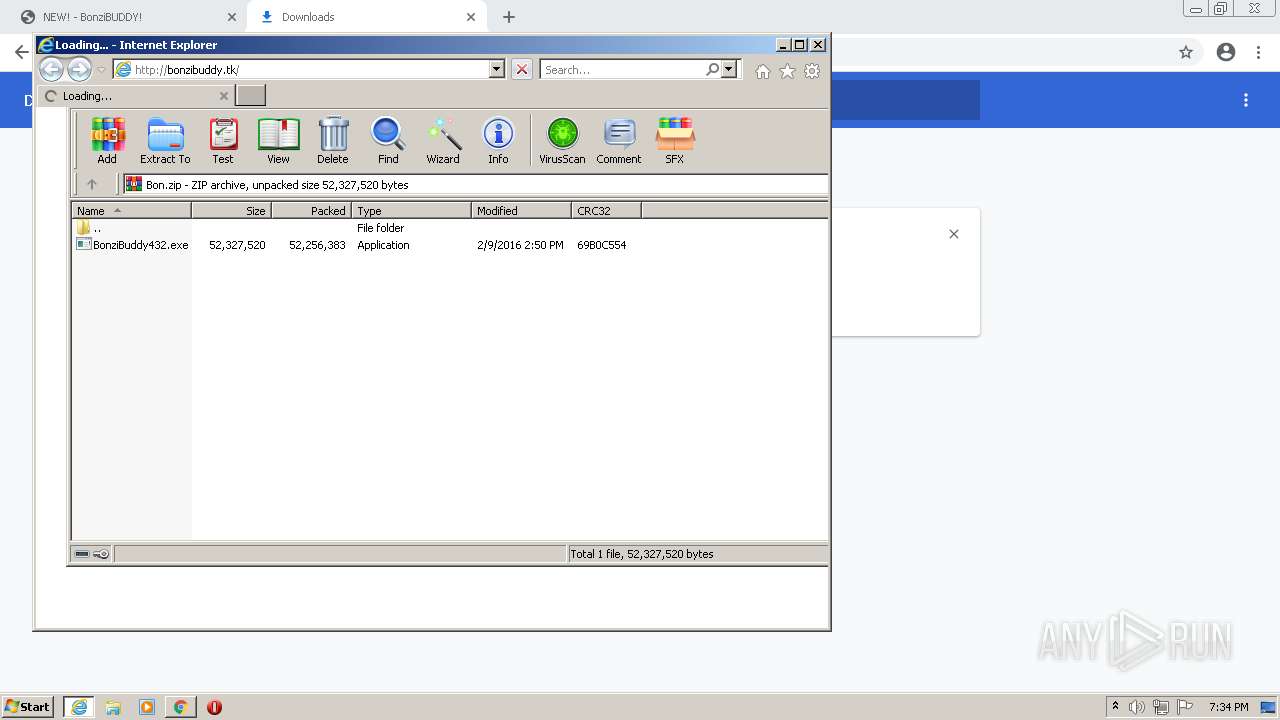Open new tab in Internet Explorer
The width and height of the screenshot is (1280, 720).
click(250, 95)
